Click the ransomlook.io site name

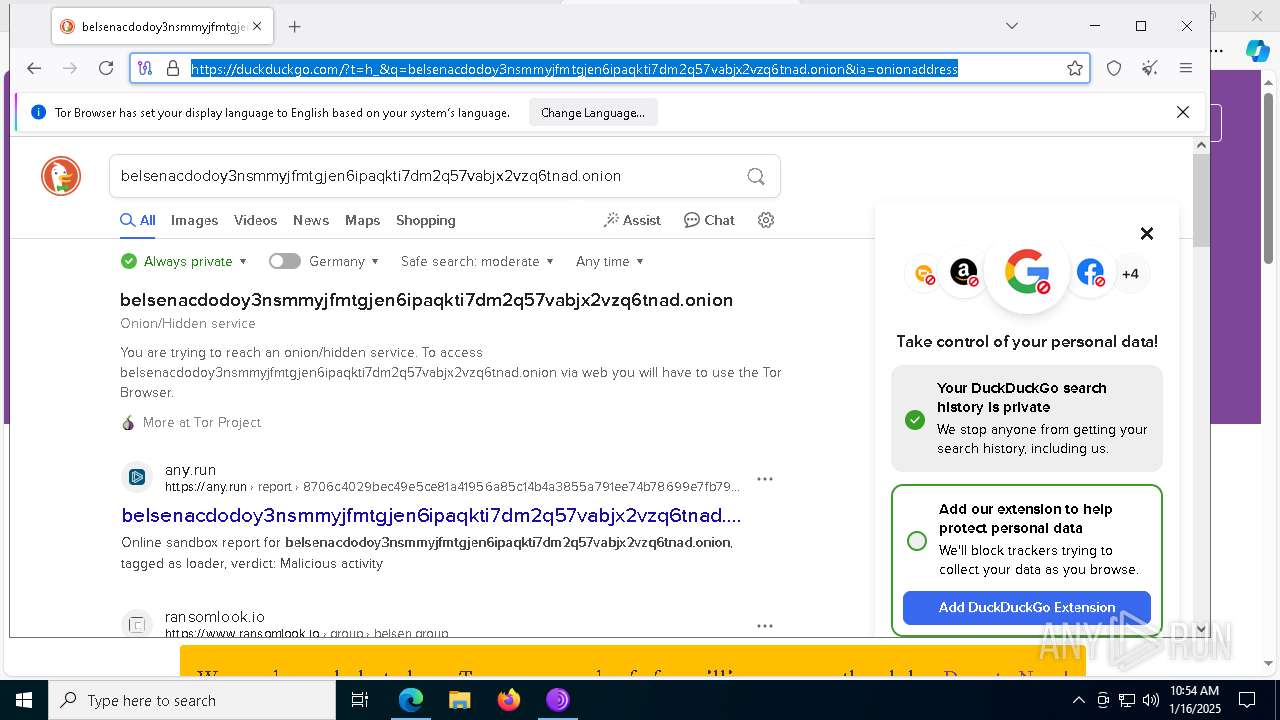pos(215,617)
